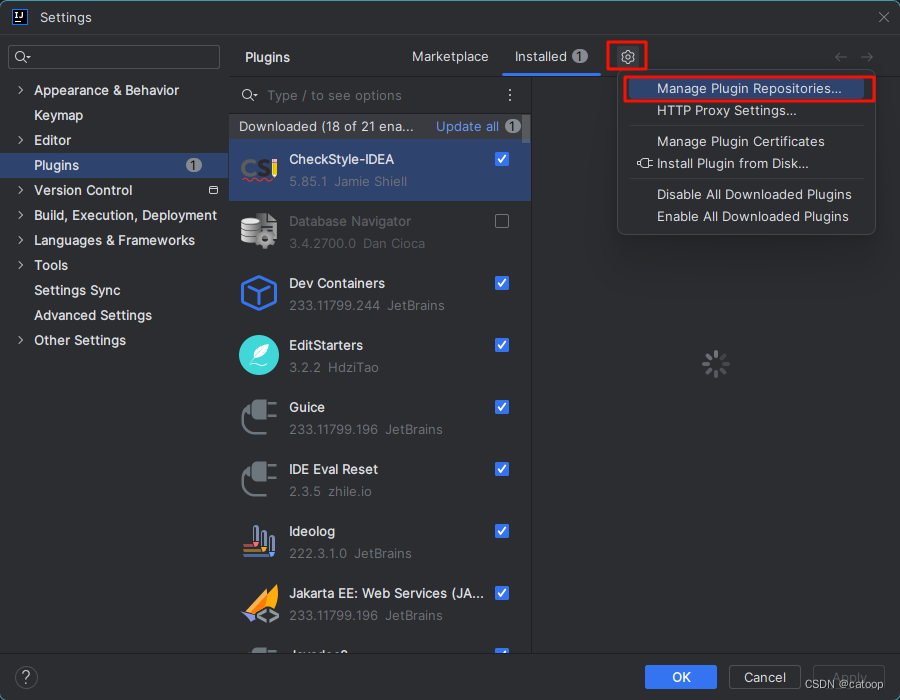Viewport: 900px width, 700px height.
Task: Click the update badge next to Update all
Action: [x=513, y=126]
